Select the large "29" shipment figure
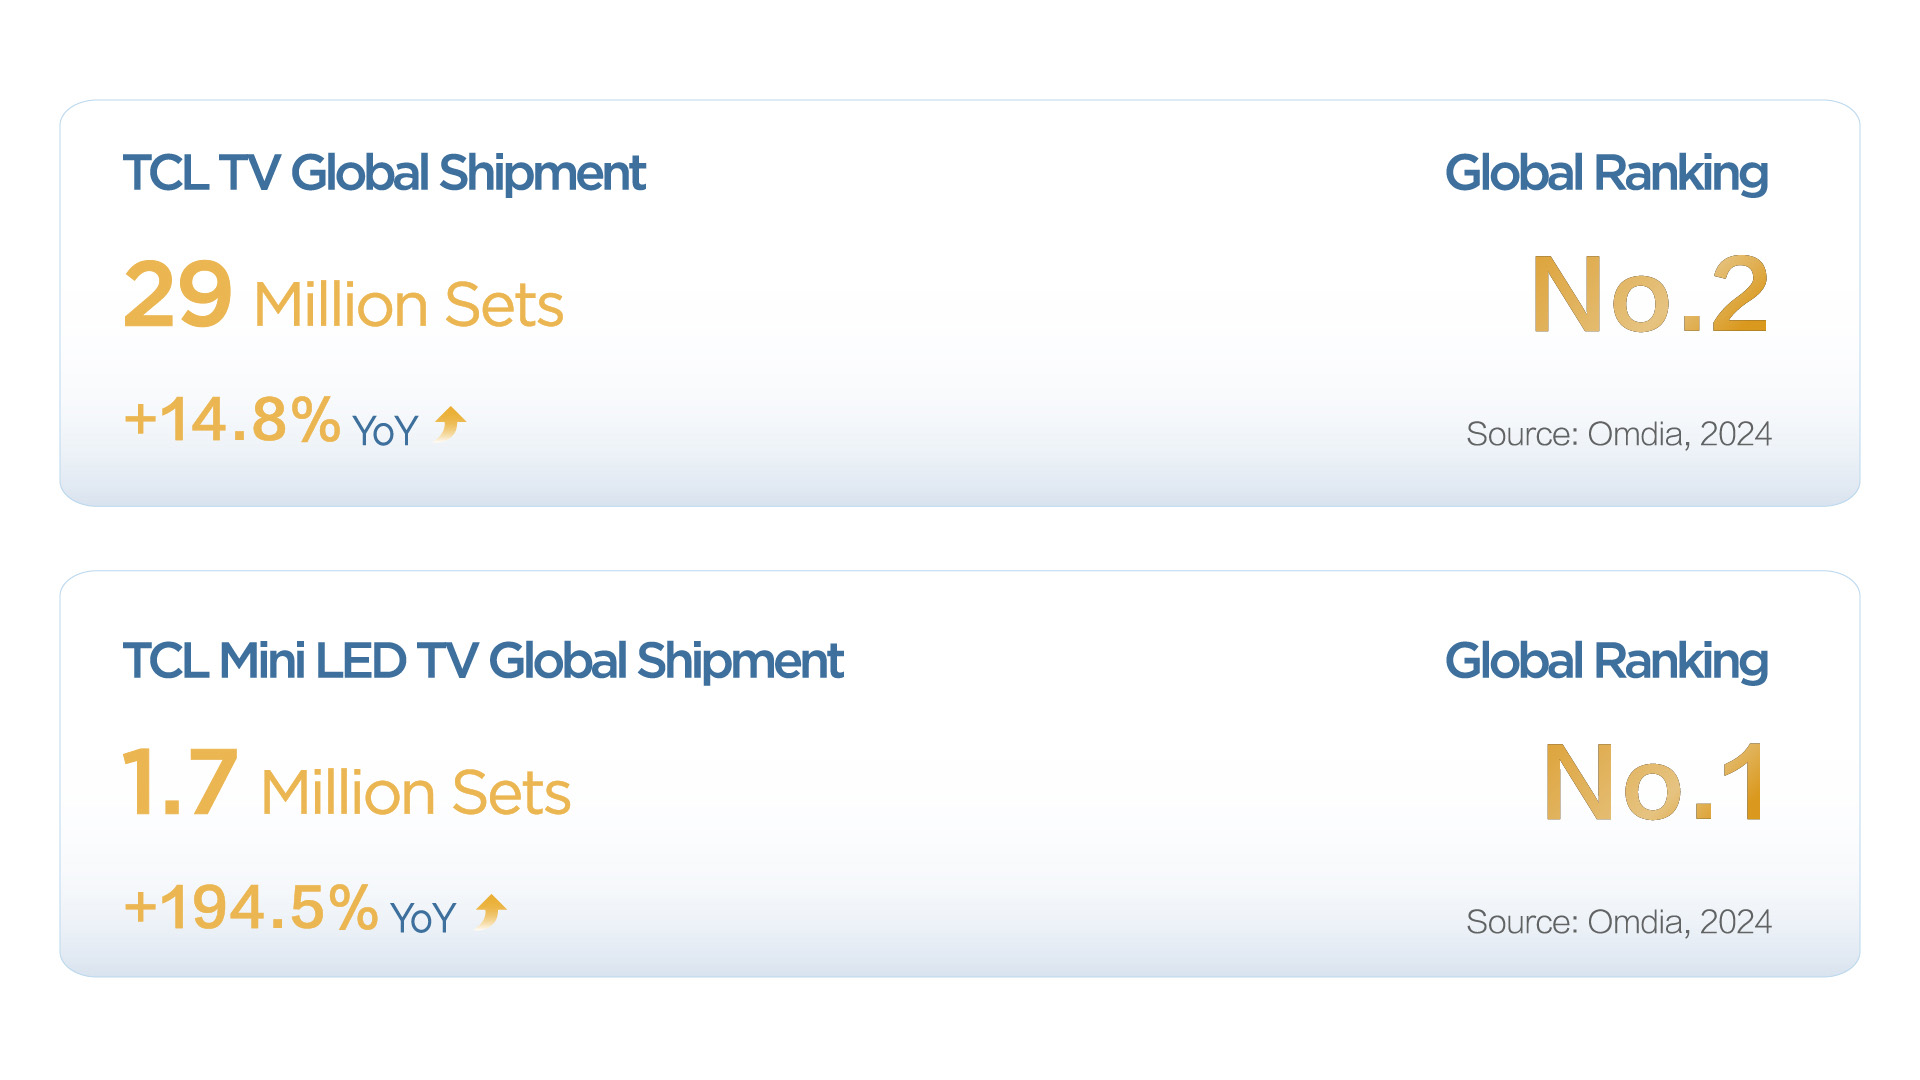This screenshot has height=1080, width=1920. [178, 295]
